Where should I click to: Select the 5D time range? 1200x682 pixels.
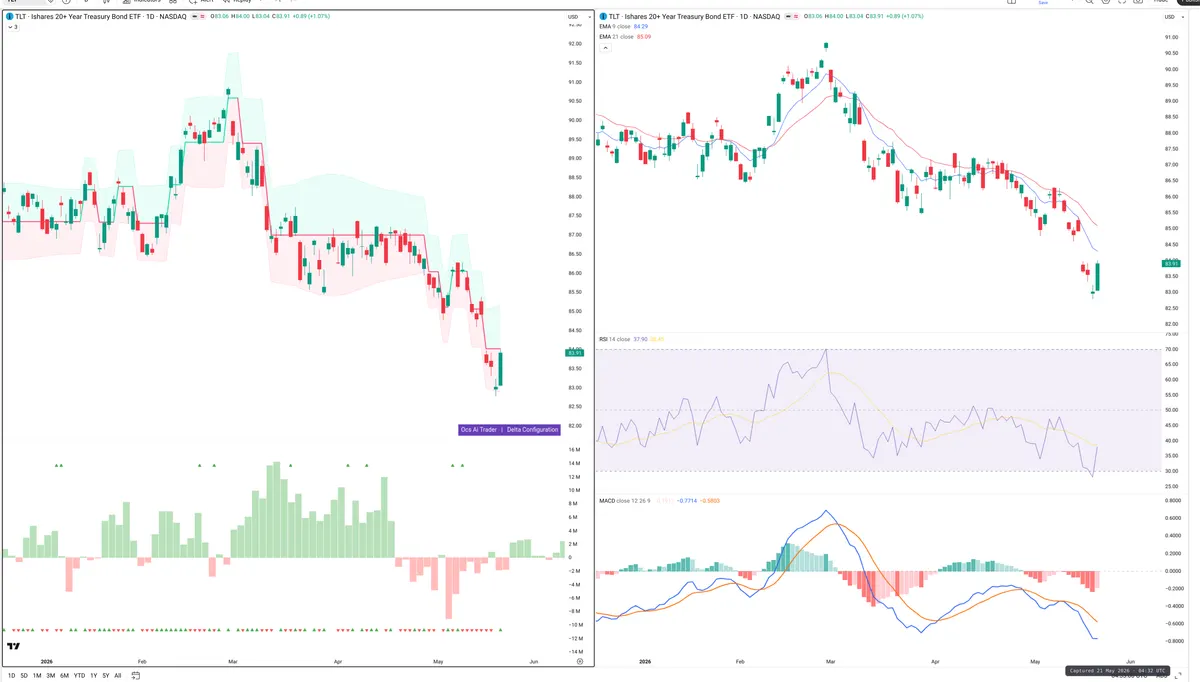[24, 676]
